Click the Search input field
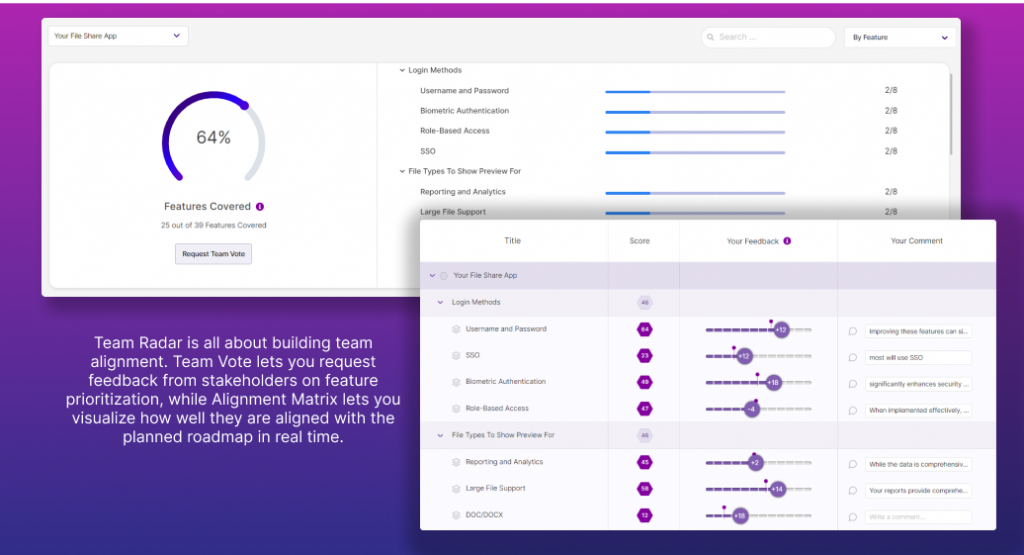The image size is (1024, 555). point(773,37)
